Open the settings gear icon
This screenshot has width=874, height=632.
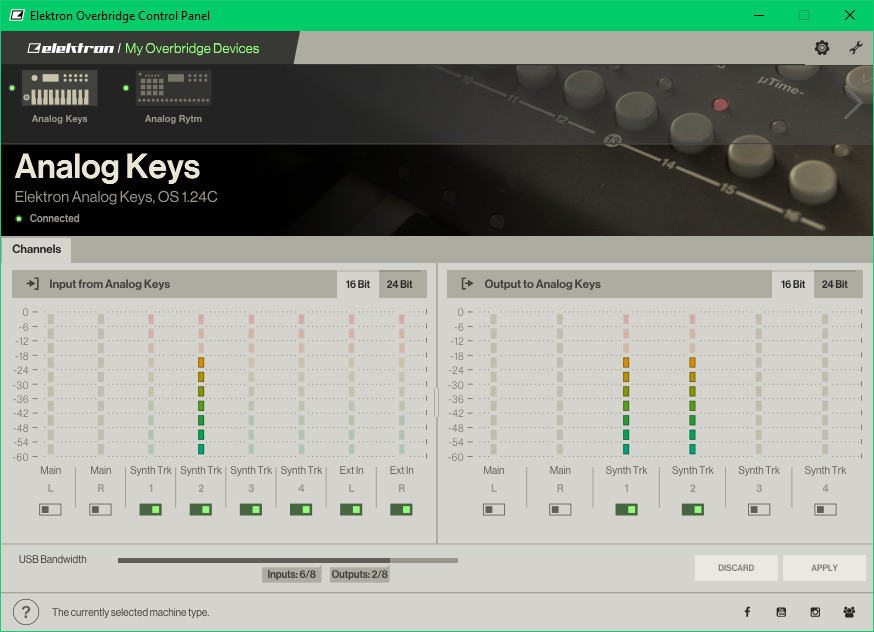pos(822,48)
